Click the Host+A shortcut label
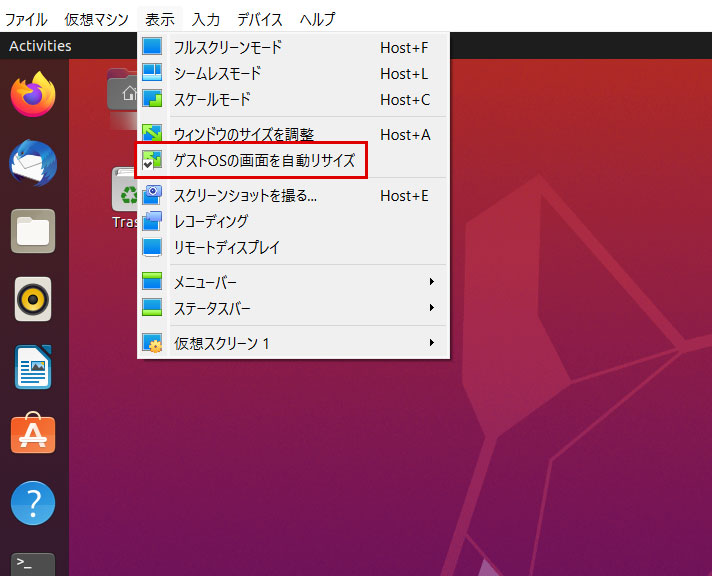The height and width of the screenshot is (576, 712). 405,134
